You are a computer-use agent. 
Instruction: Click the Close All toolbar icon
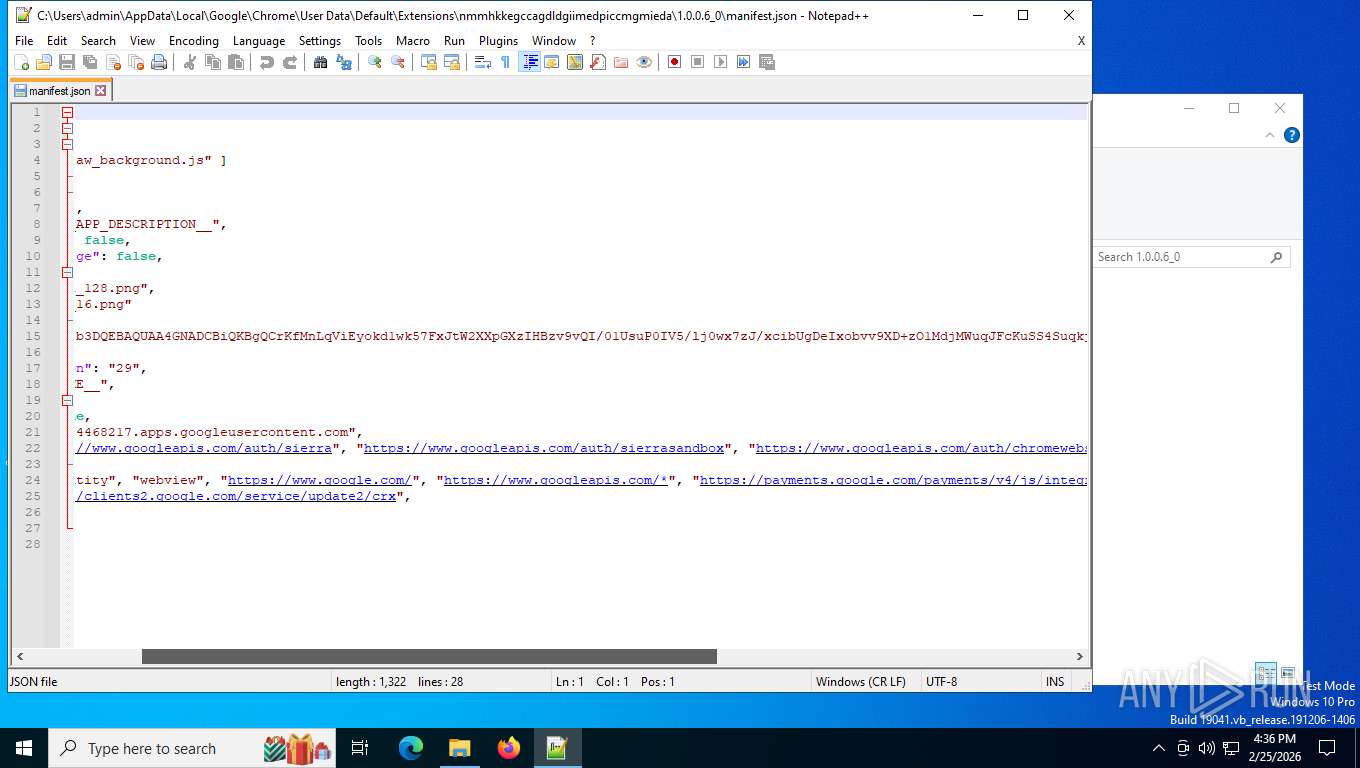[135, 62]
